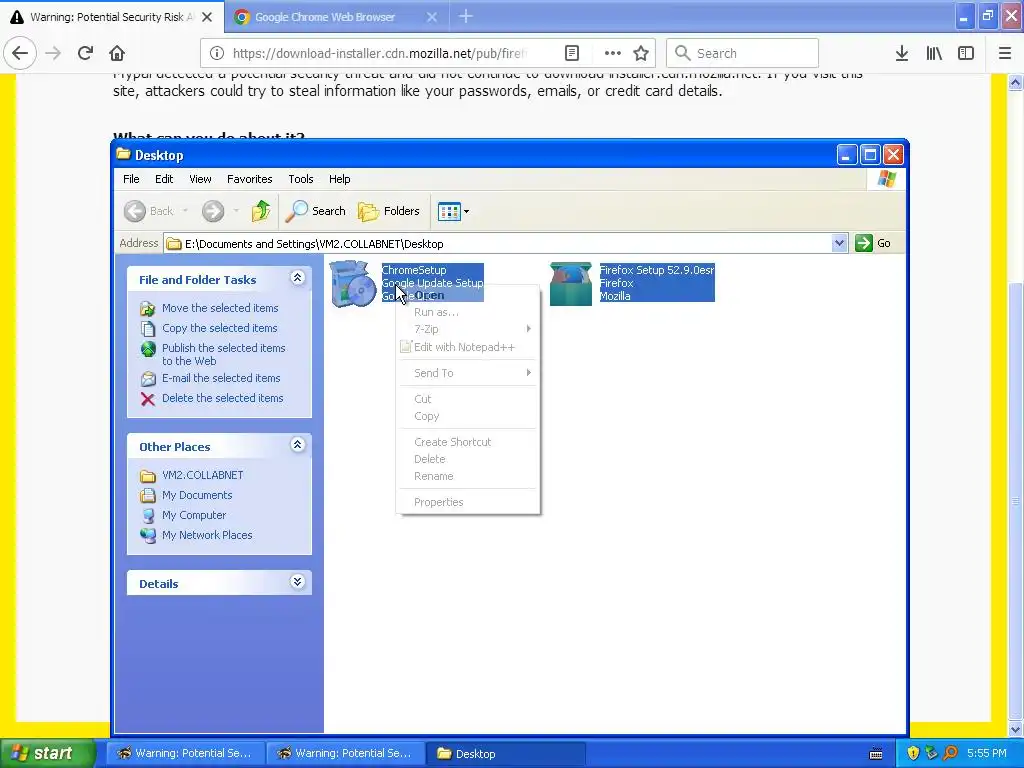
Task: Open Firefox library icon
Action: 934,53
